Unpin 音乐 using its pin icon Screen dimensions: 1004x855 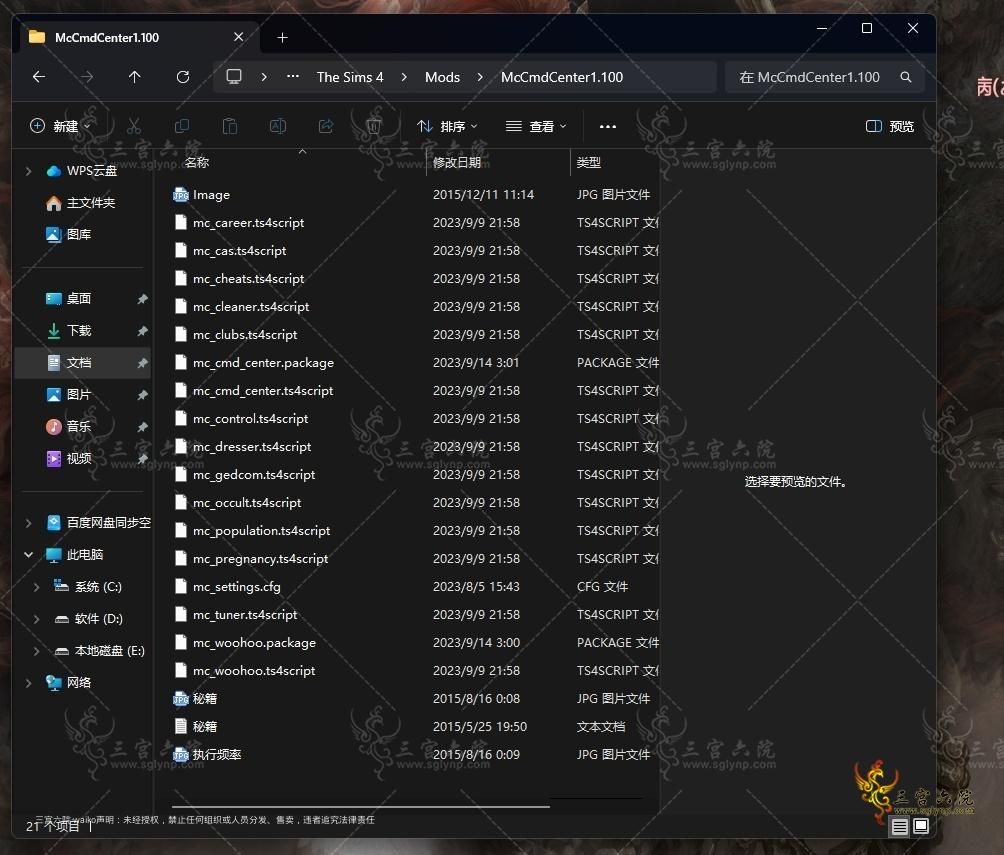[x=142, y=427]
